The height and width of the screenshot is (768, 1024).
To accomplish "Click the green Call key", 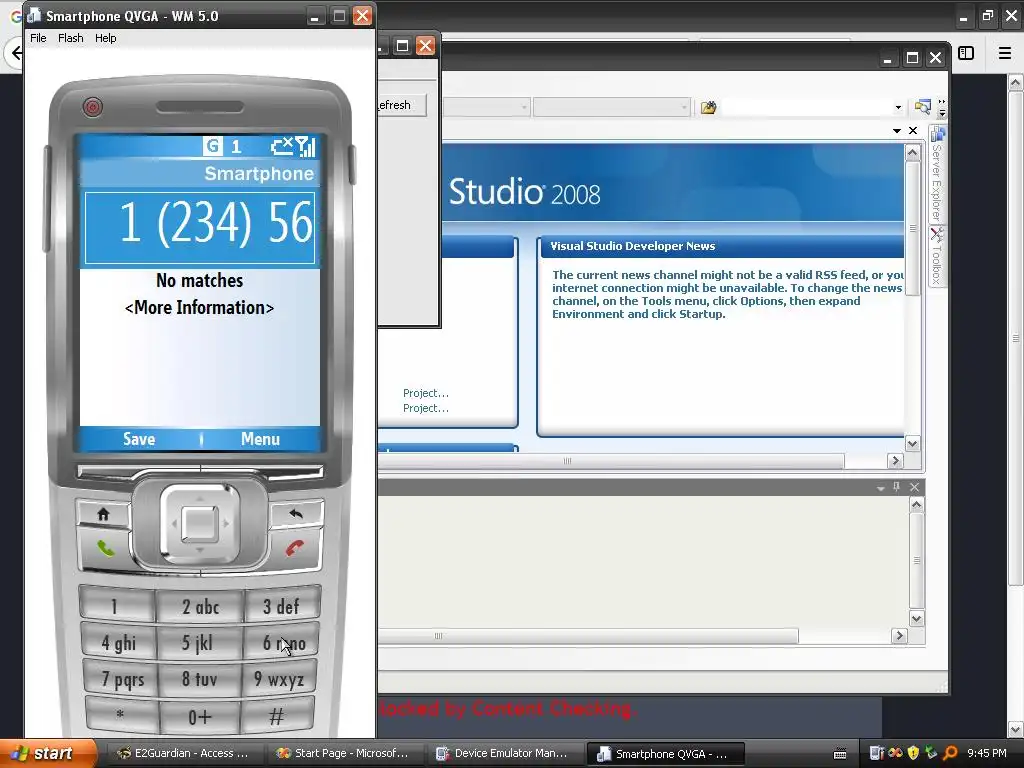I will [104, 549].
